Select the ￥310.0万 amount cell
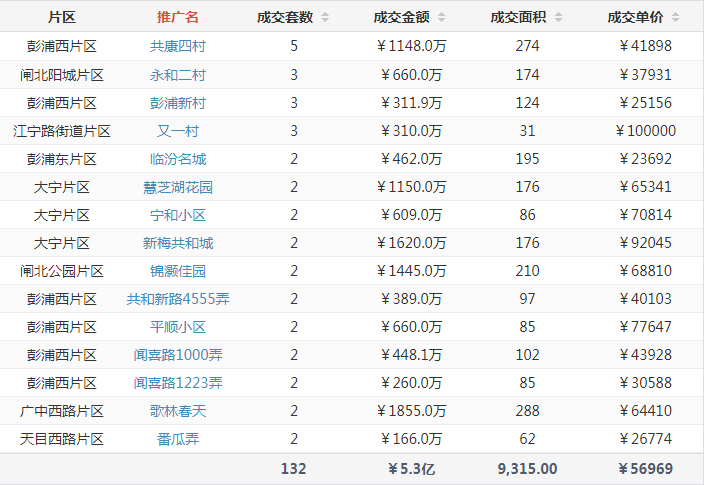Viewport: 704px width, 485px height. pyautogui.click(x=411, y=131)
